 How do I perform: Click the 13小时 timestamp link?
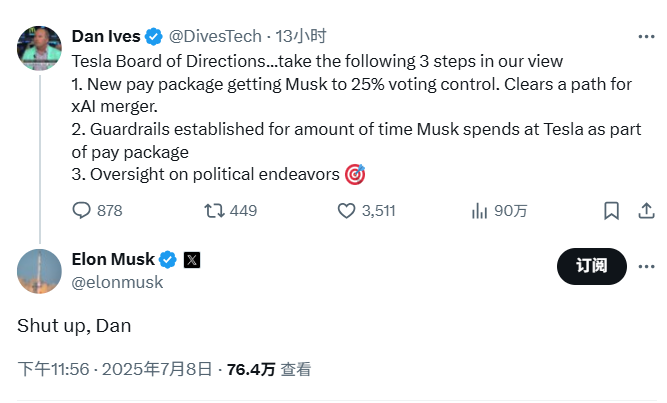click(302, 37)
